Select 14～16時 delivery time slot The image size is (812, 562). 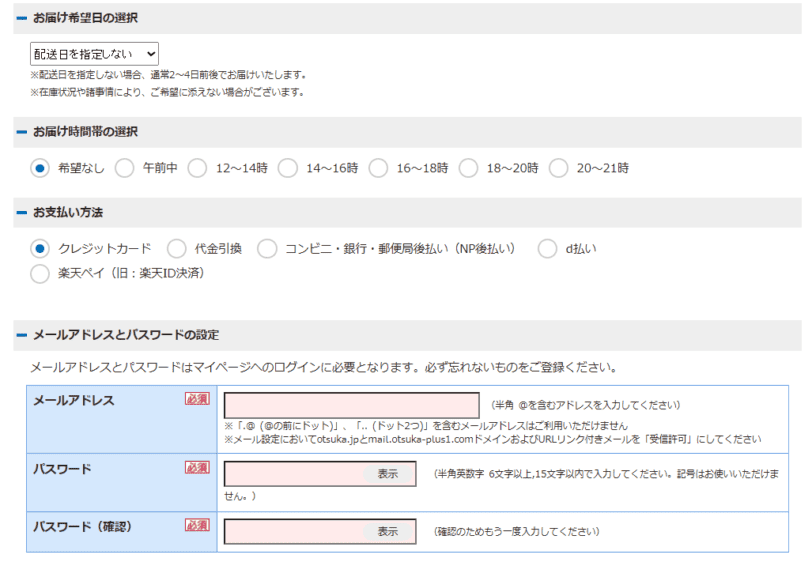coord(288,168)
